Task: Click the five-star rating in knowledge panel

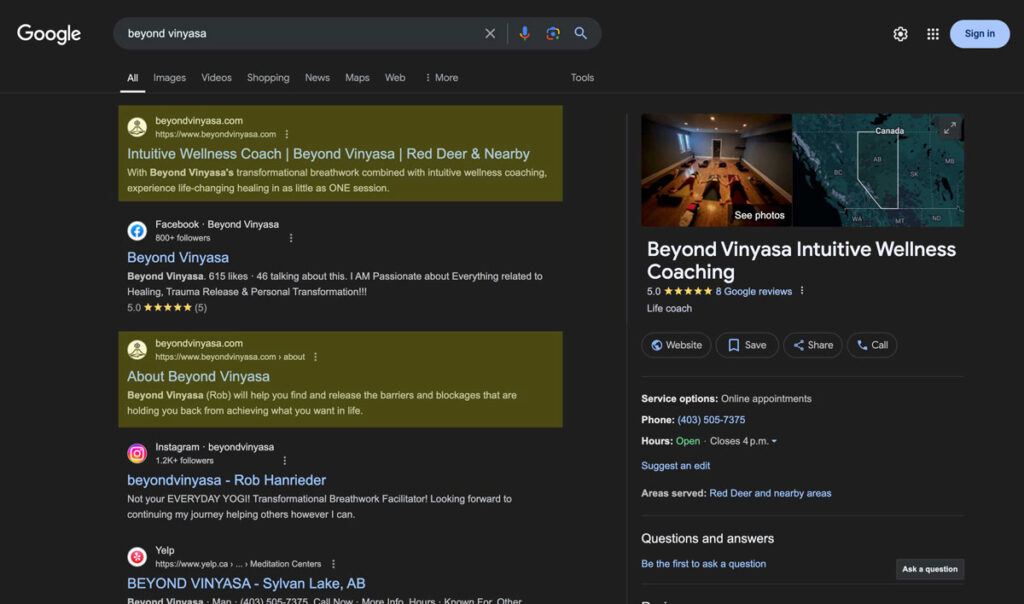Action: click(x=688, y=292)
